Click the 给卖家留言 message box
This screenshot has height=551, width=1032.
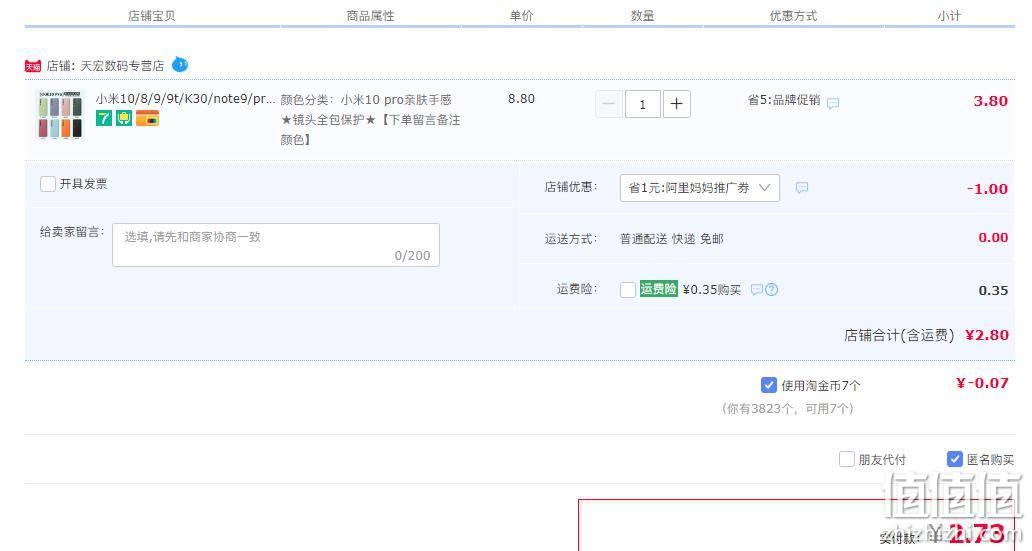pyautogui.click(x=276, y=245)
